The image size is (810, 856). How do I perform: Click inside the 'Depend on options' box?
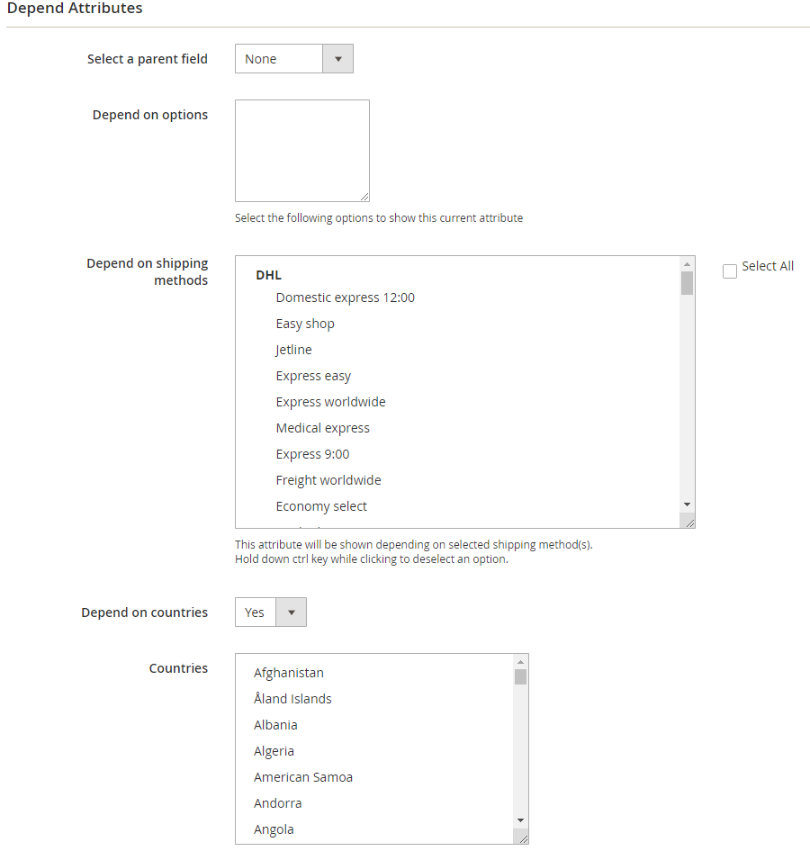coord(302,150)
